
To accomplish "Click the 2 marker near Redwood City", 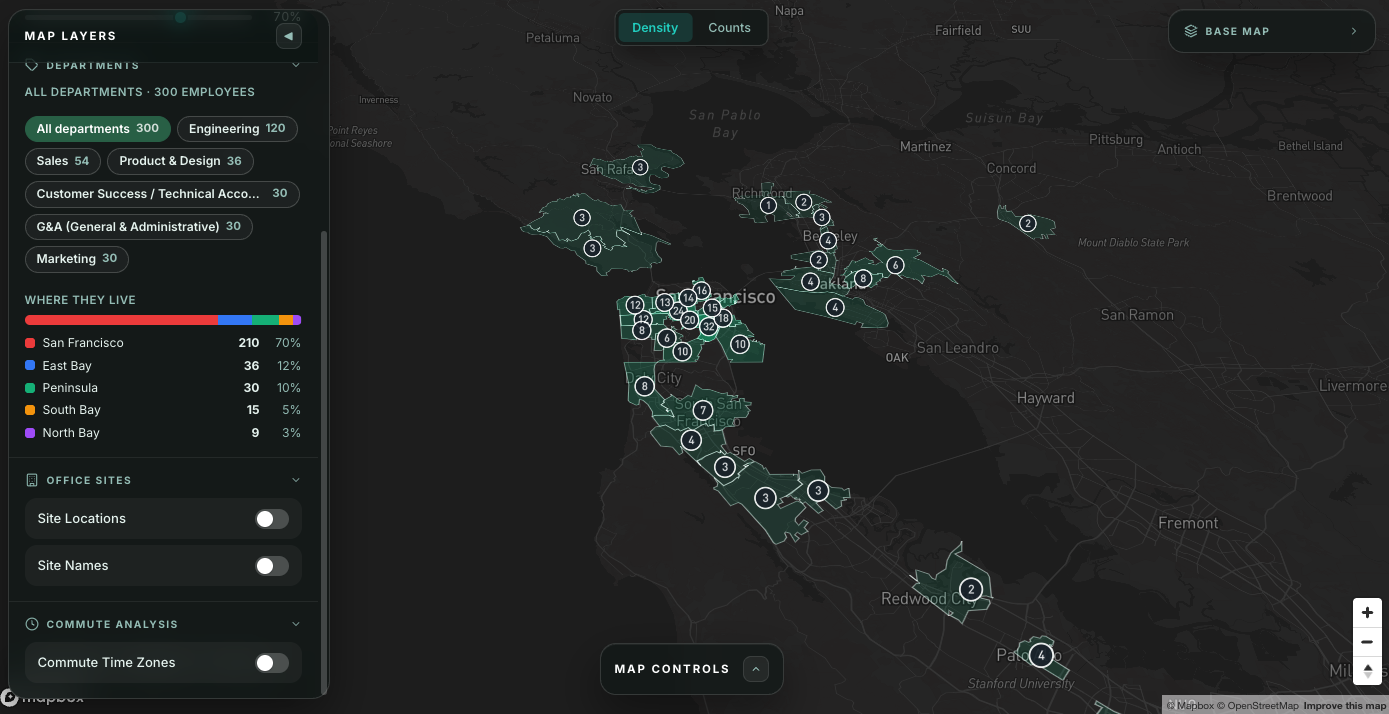I will point(970,589).
